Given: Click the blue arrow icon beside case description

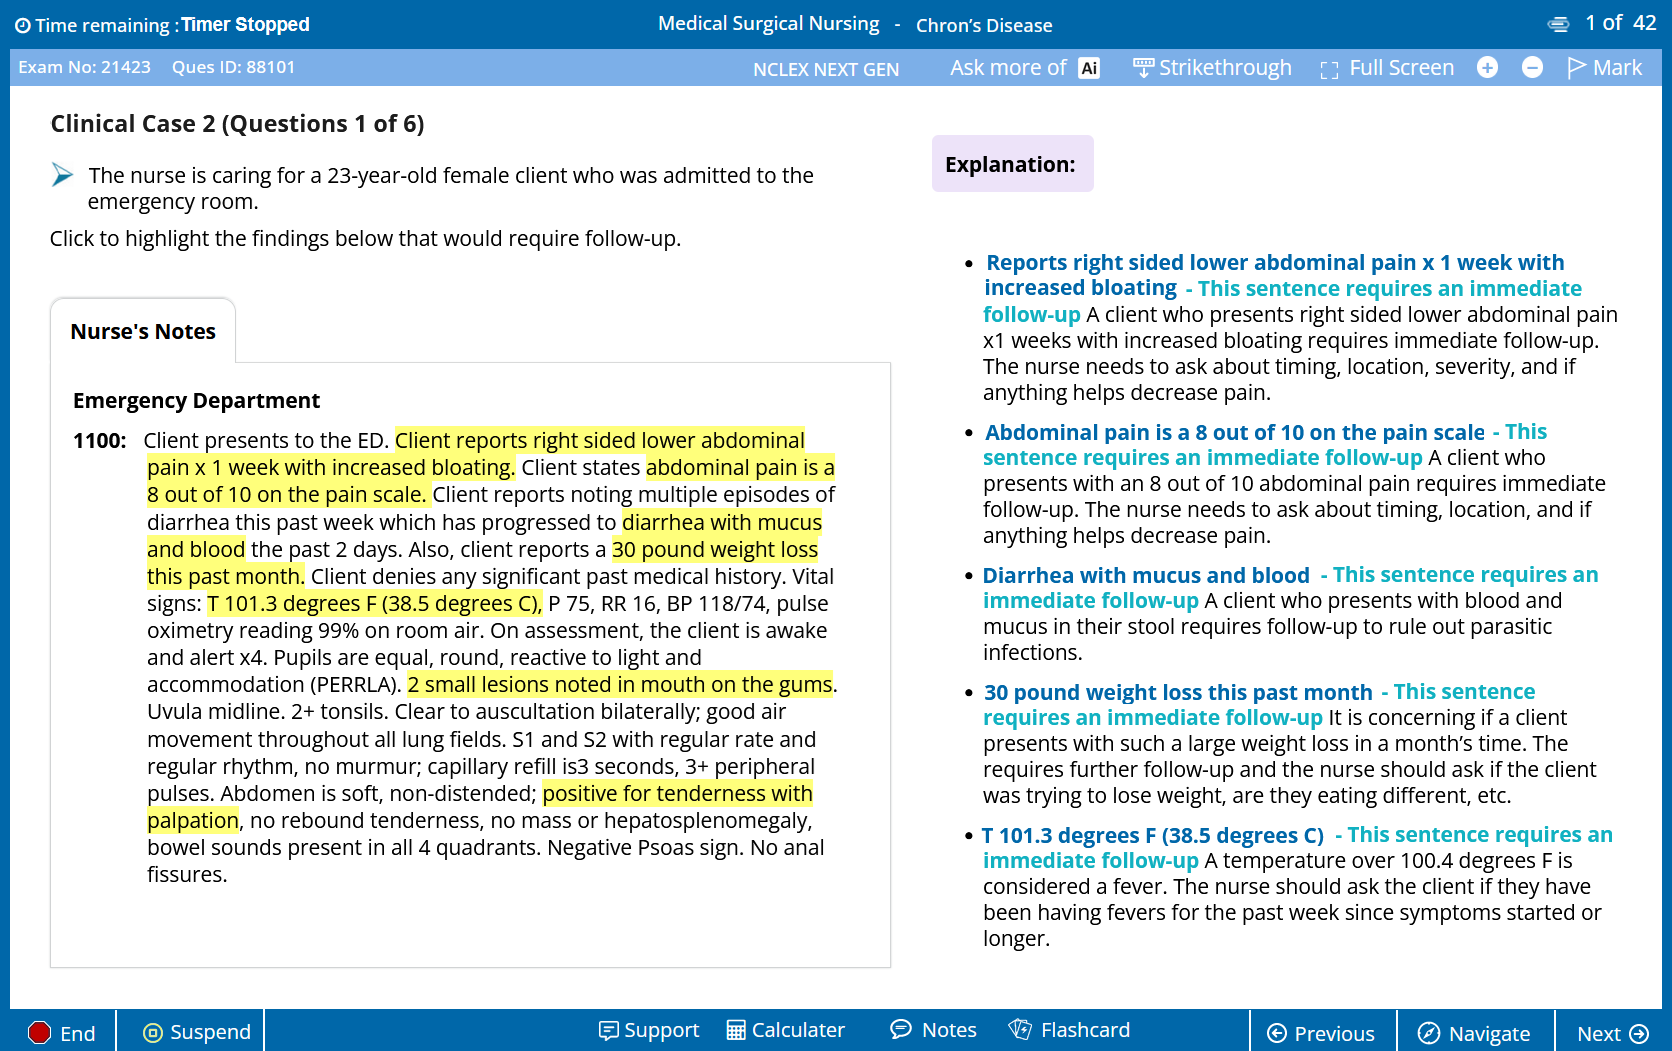Looking at the screenshot, I should (62, 175).
